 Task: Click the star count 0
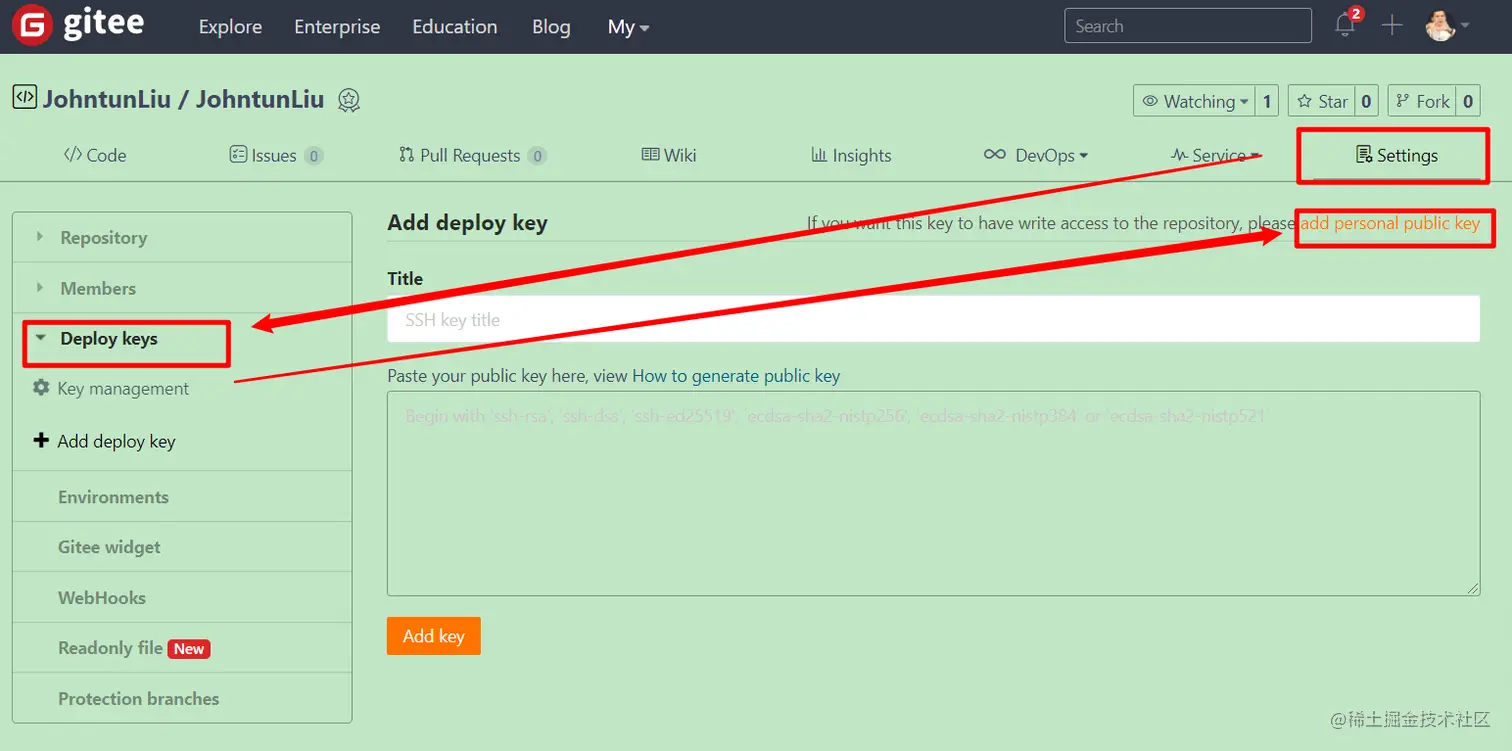[x=1367, y=101]
